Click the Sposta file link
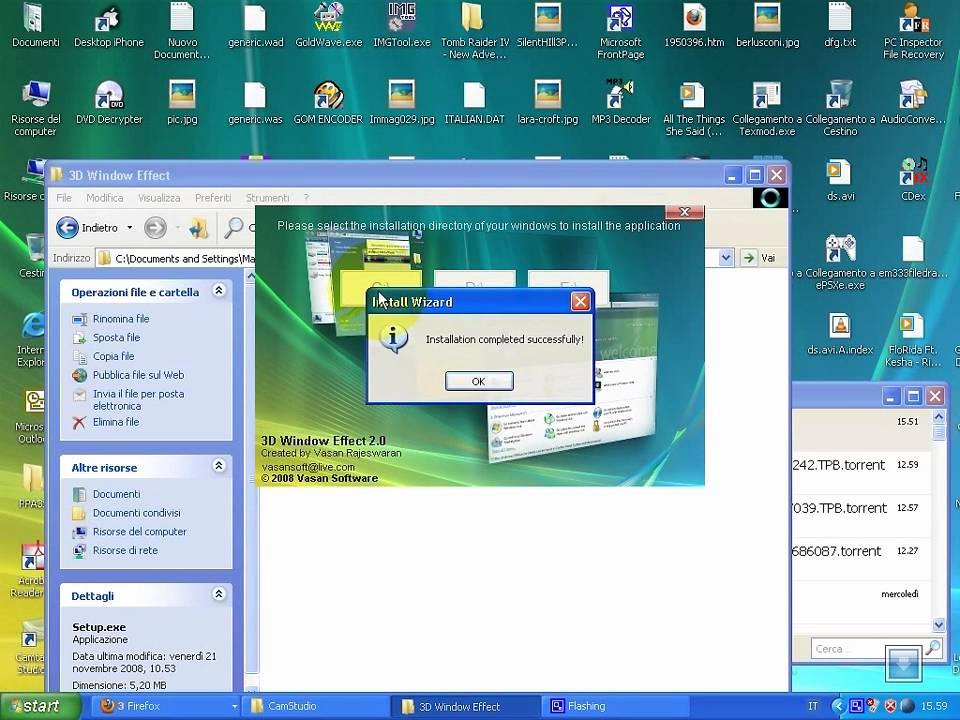 point(116,337)
